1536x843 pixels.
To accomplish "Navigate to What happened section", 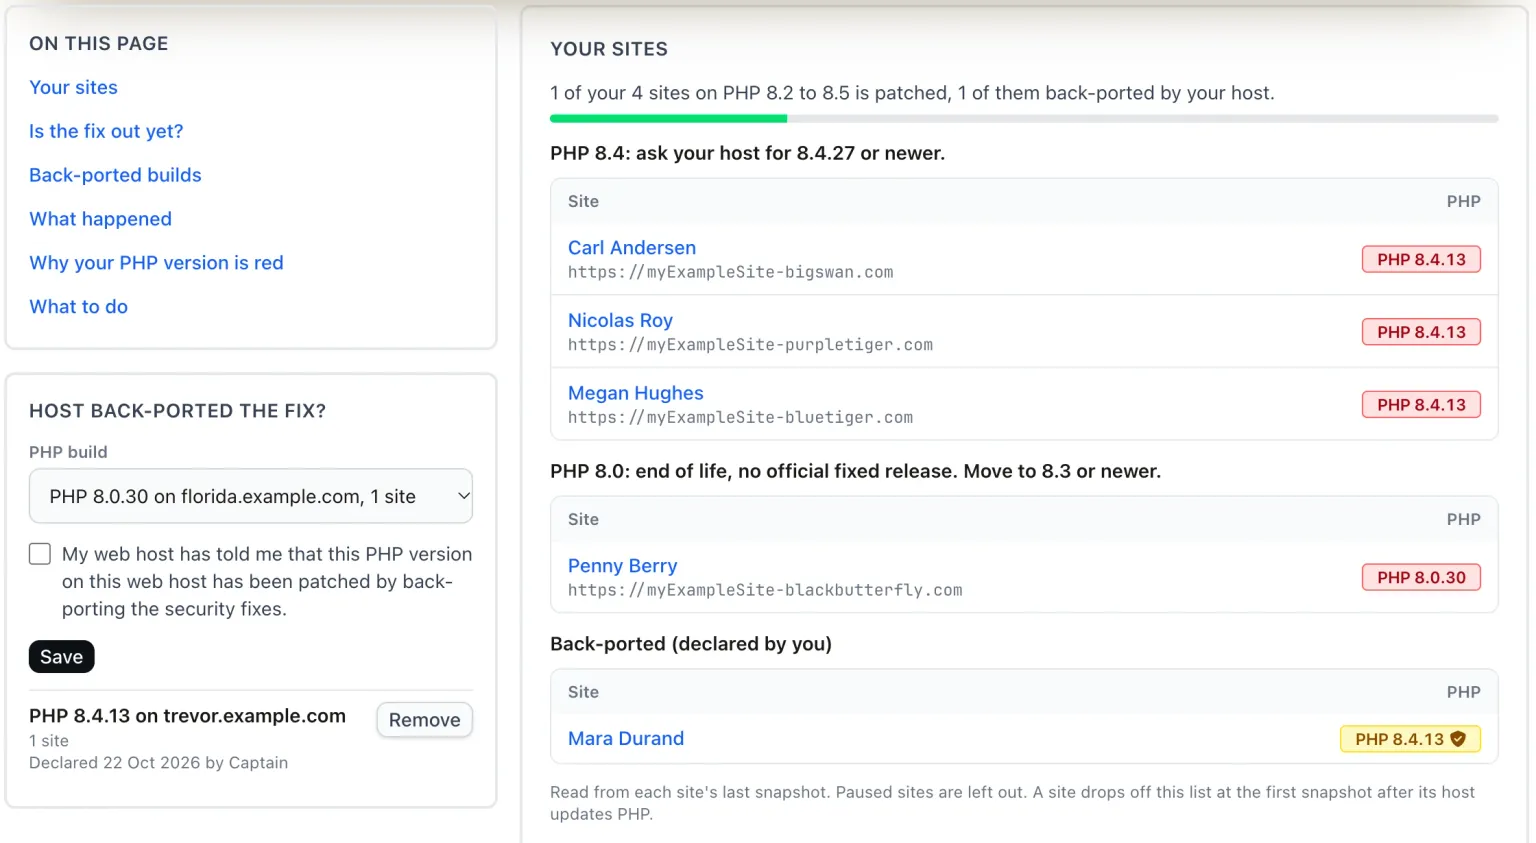I will [100, 219].
